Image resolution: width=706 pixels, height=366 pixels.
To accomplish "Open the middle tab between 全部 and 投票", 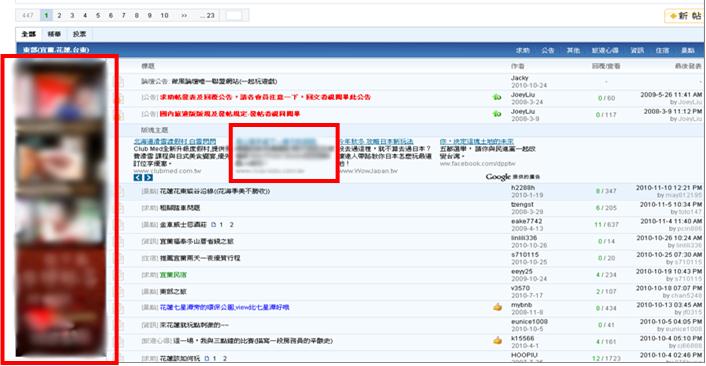I will pyautogui.click(x=54, y=34).
